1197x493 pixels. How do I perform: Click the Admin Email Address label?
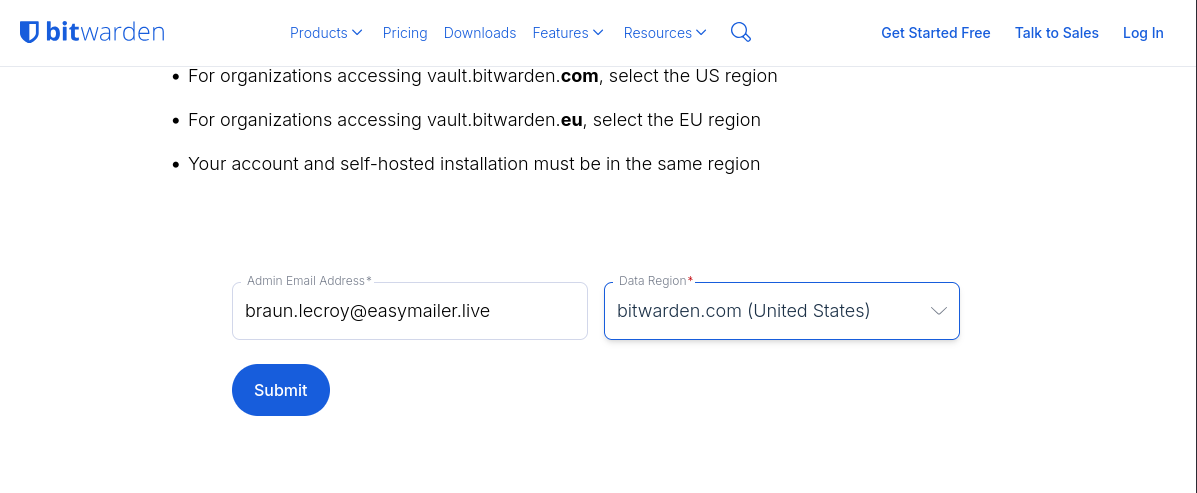[x=308, y=281]
